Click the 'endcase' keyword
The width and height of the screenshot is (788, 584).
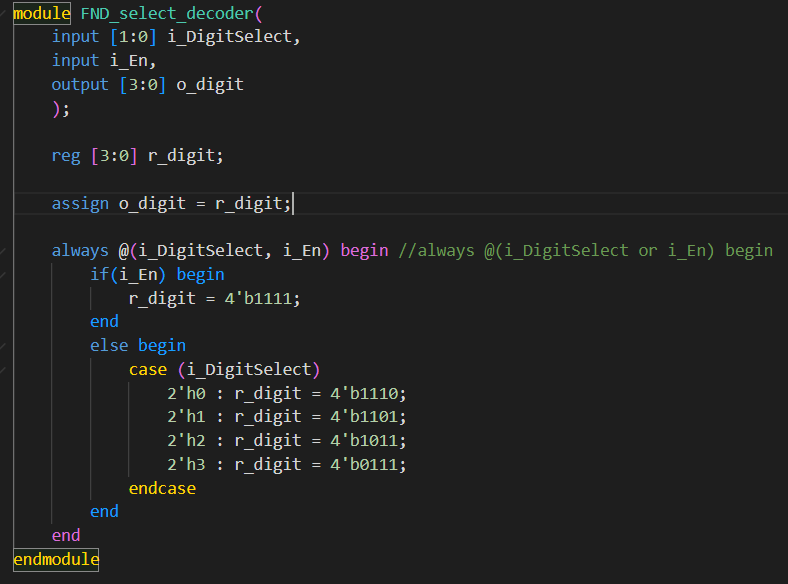(x=162, y=489)
